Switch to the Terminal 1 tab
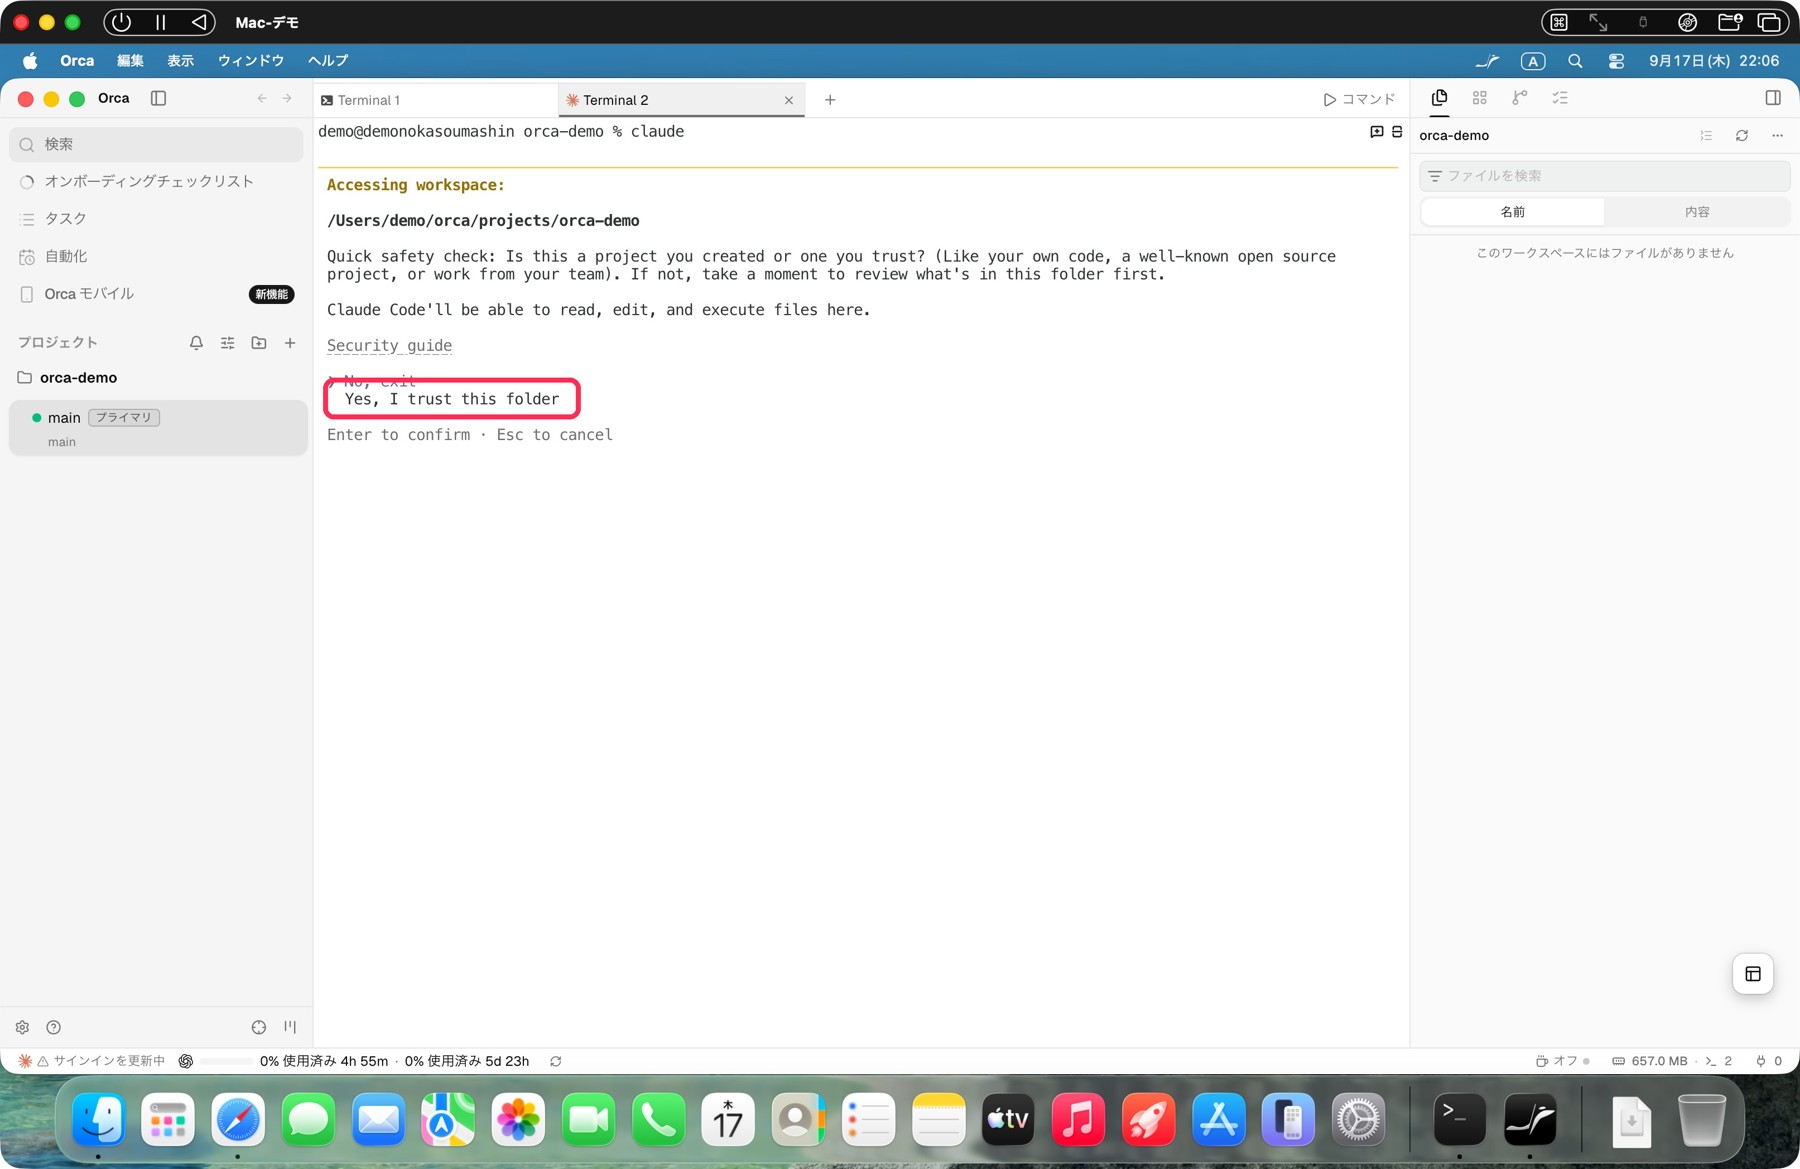This screenshot has height=1169, width=1800. click(x=435, y=100)
